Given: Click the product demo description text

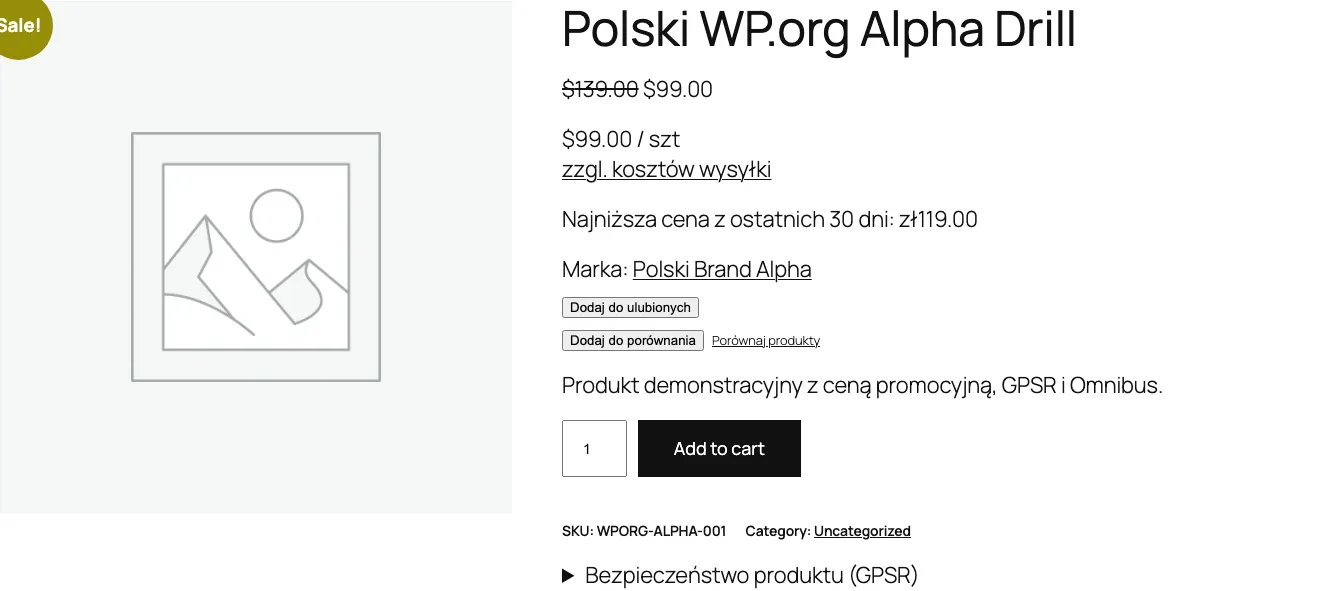Looking at the screenshot, I should pos(861,385).
